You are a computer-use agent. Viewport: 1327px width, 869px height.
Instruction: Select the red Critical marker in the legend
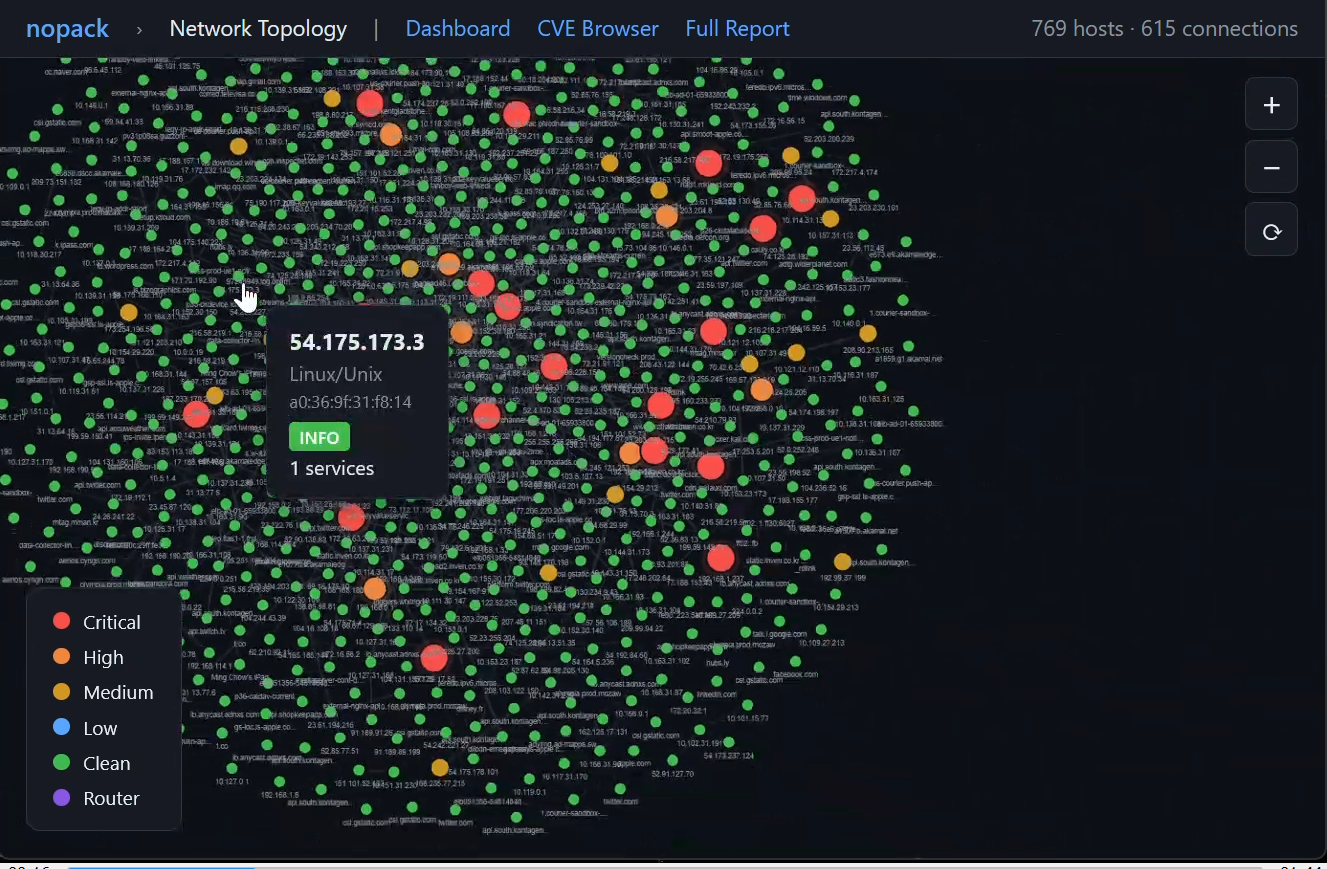(x=62, y=621)
